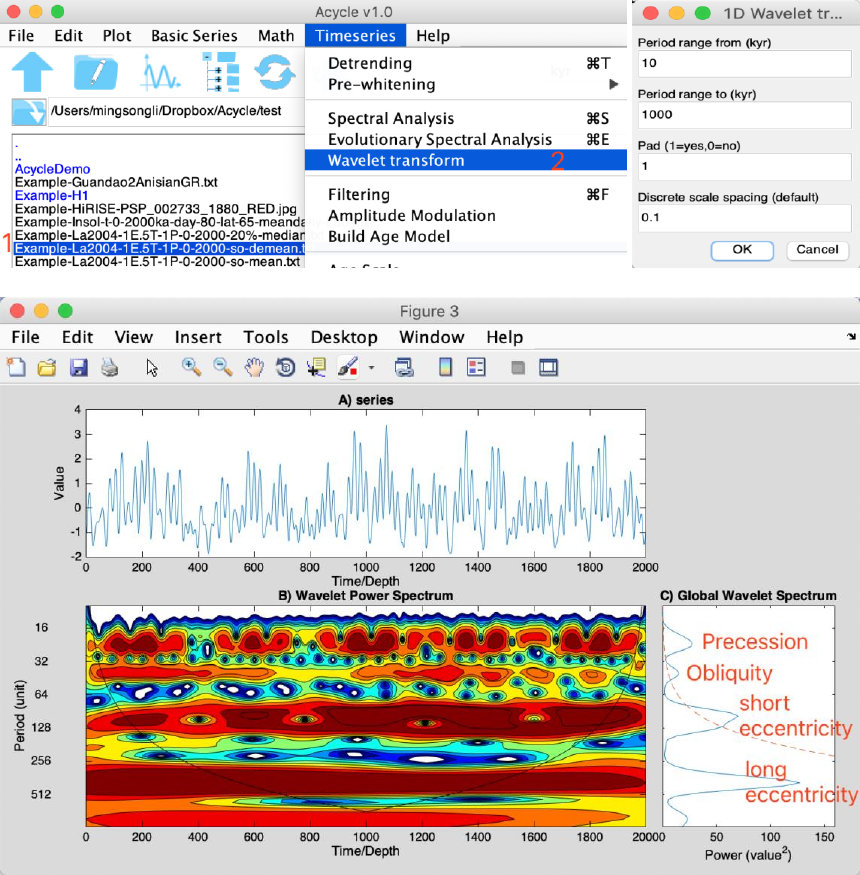Click the blue refresh arrows icon

(275, 72)
